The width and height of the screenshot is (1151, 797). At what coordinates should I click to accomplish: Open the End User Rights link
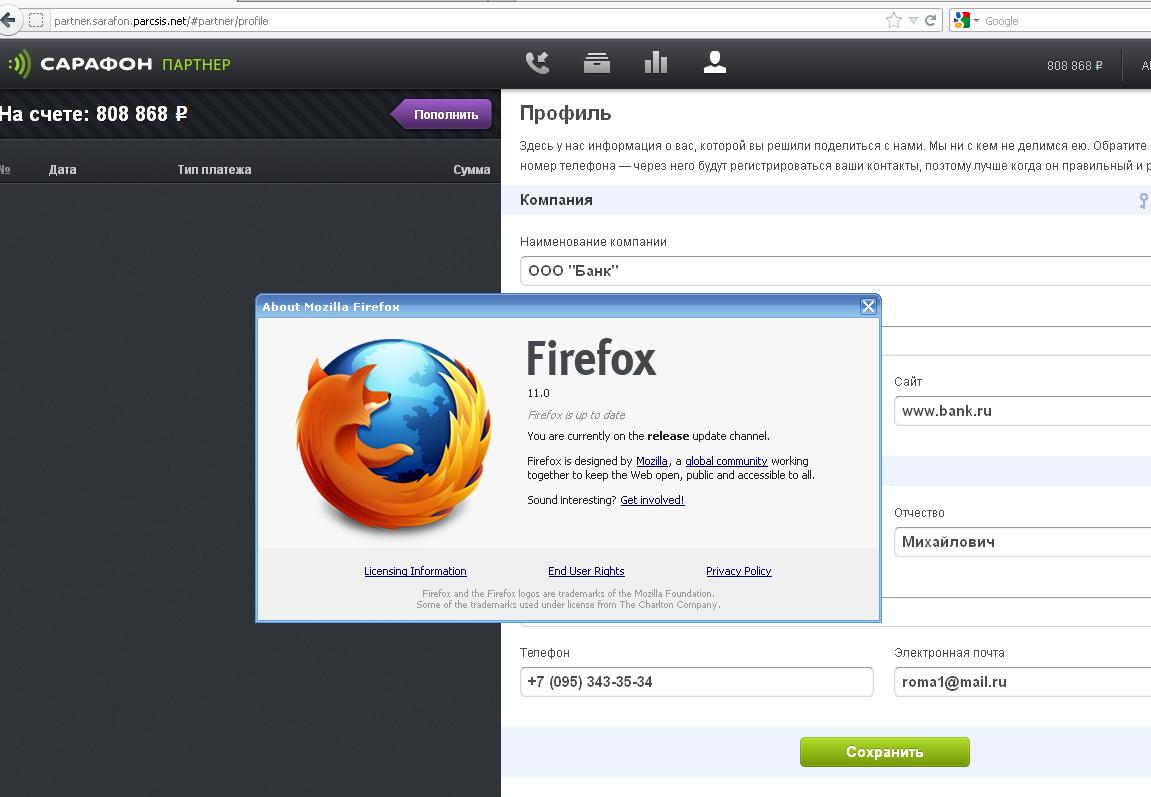pos(586,571)
